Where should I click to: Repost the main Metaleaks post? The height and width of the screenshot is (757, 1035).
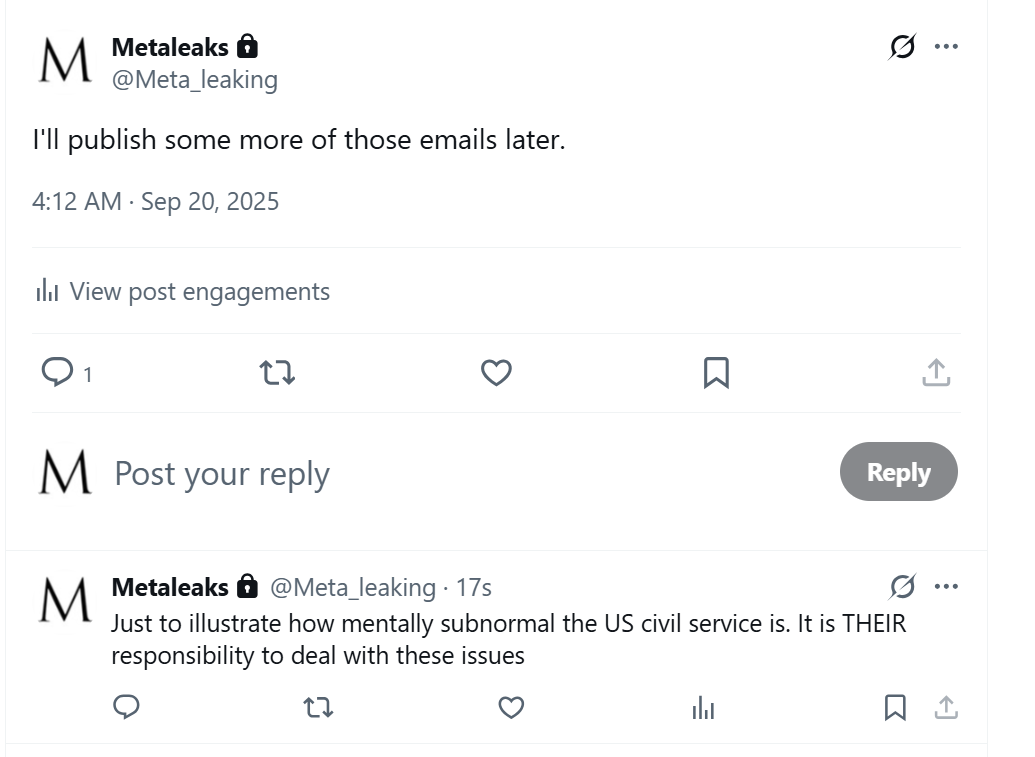pyautogui.click(x=277, y=373)
